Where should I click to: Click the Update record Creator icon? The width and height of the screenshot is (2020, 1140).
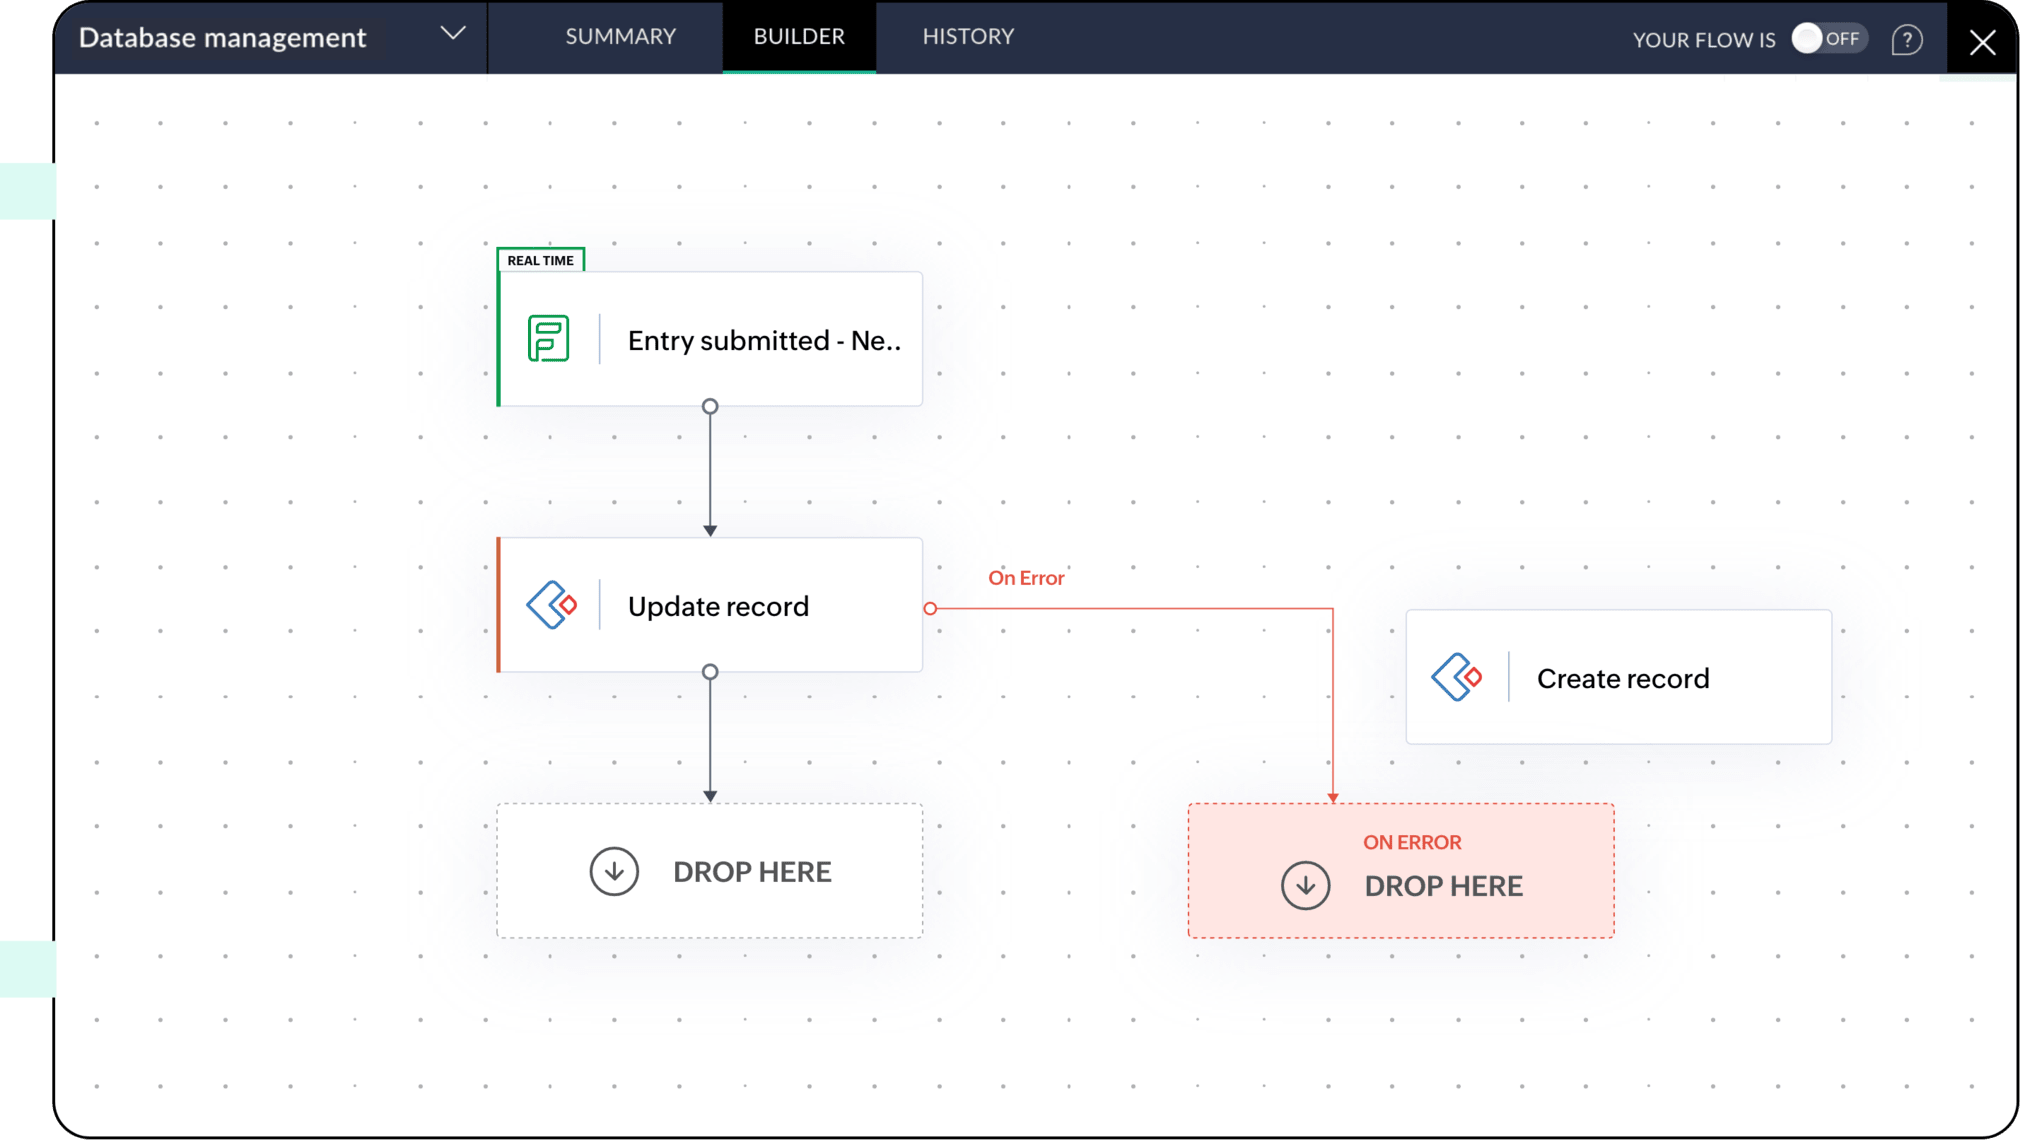552,605
